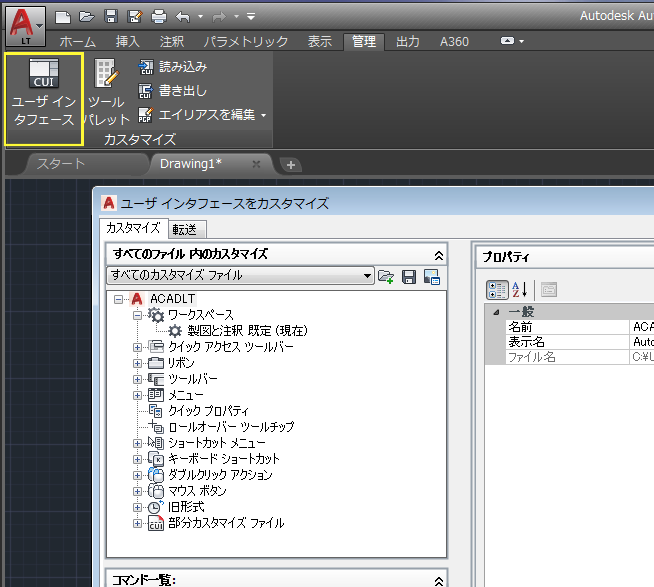Click the image manager icon
654x587 pixels.
tap(432, 277)
